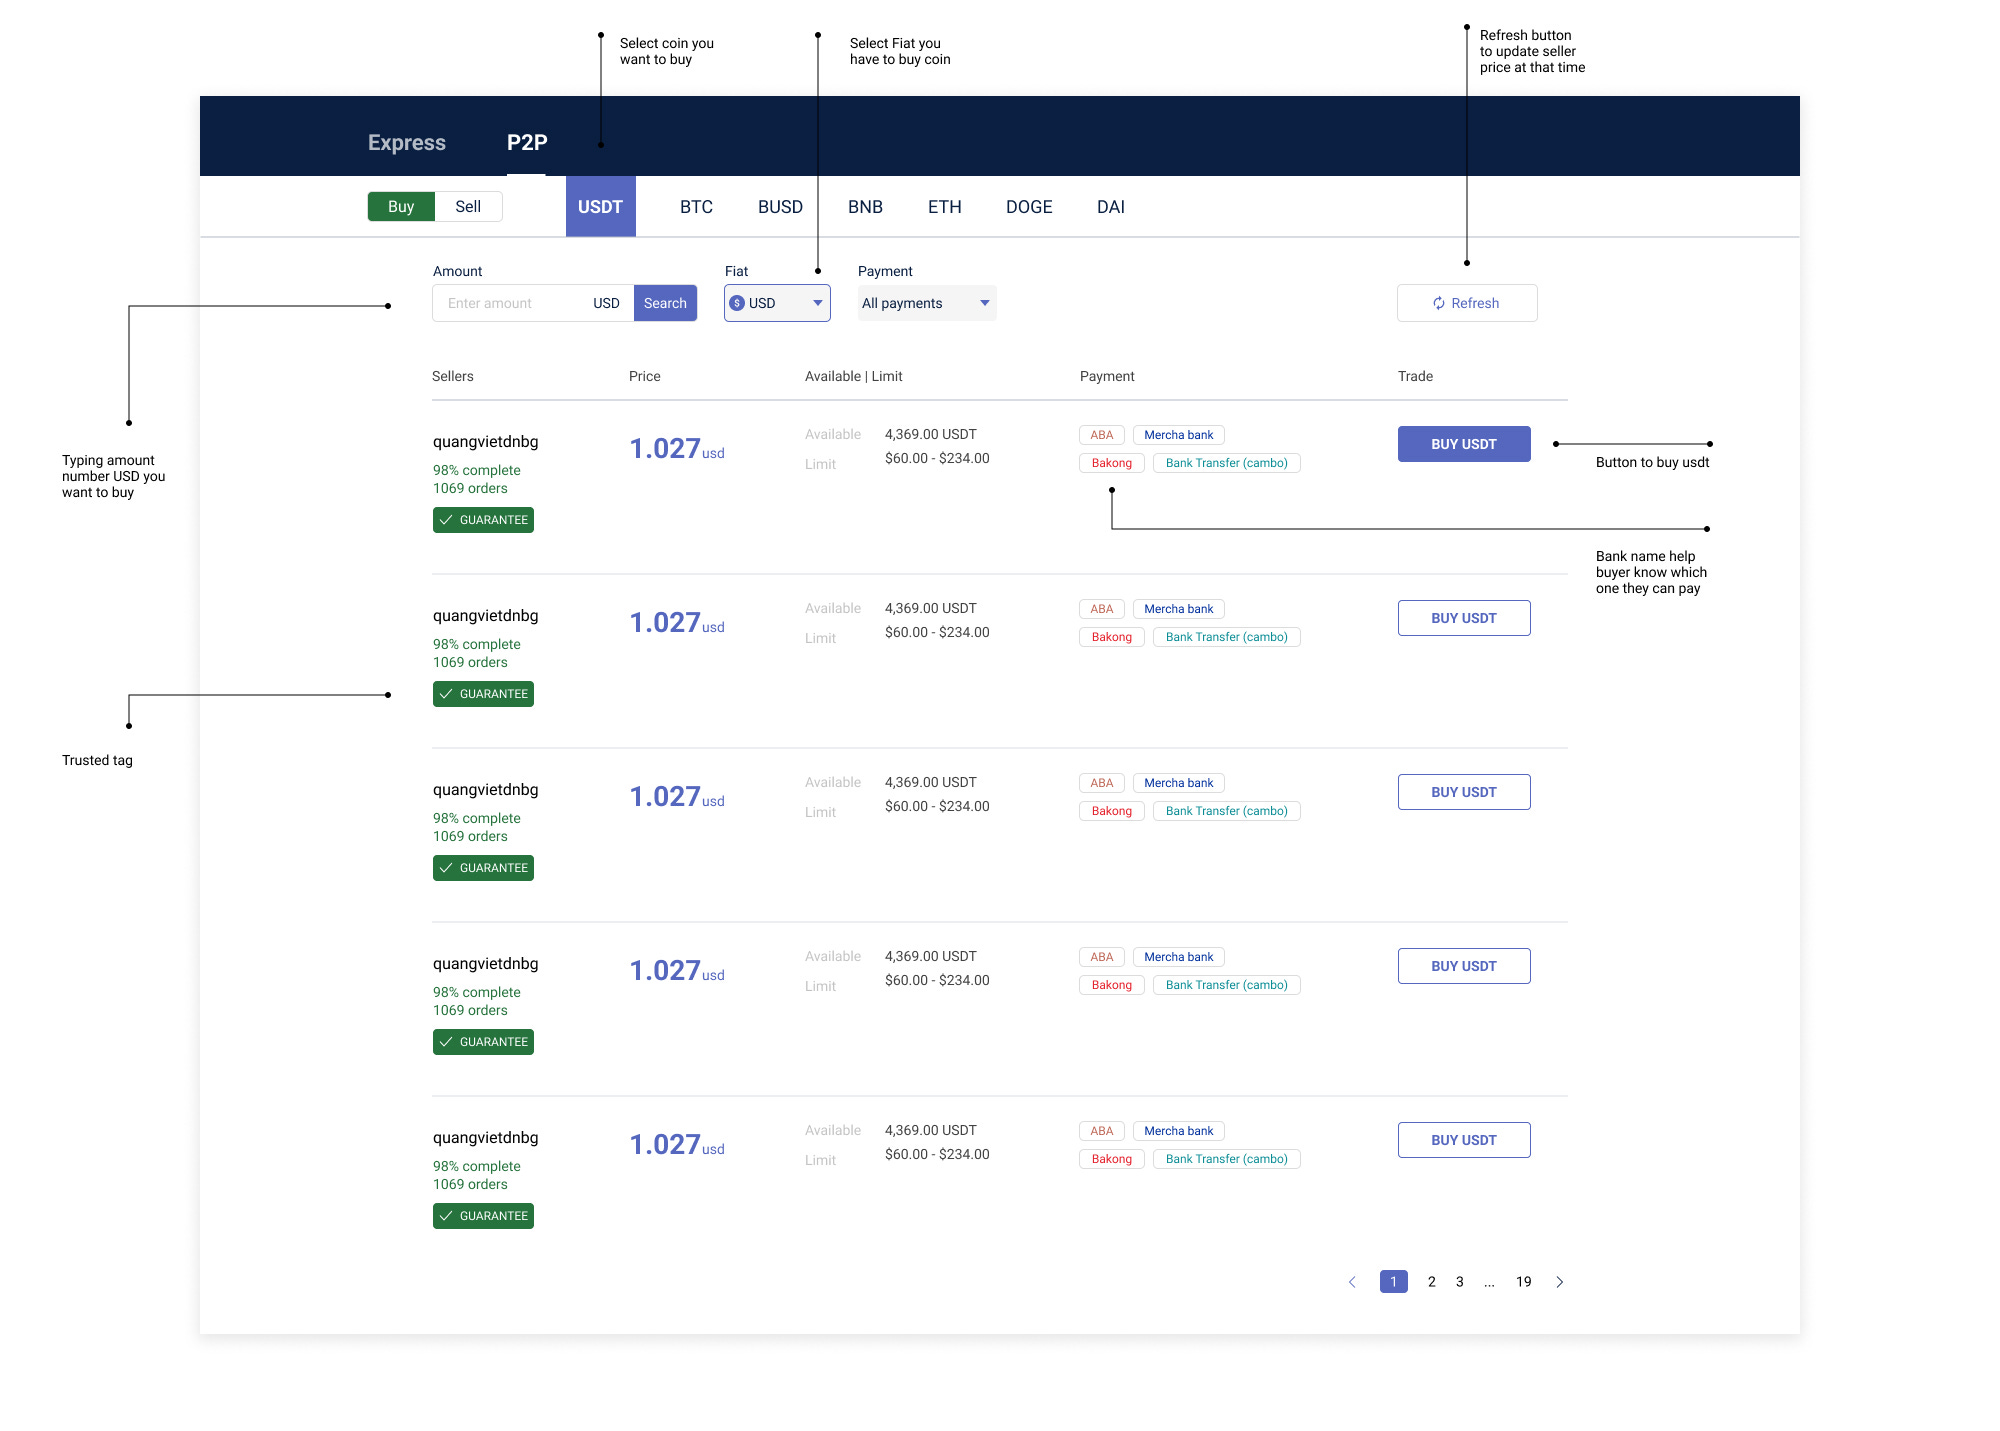This screenshot has height=1431, width=2000.
Task: Select the P2P menu item
Action: pos(527,142)
